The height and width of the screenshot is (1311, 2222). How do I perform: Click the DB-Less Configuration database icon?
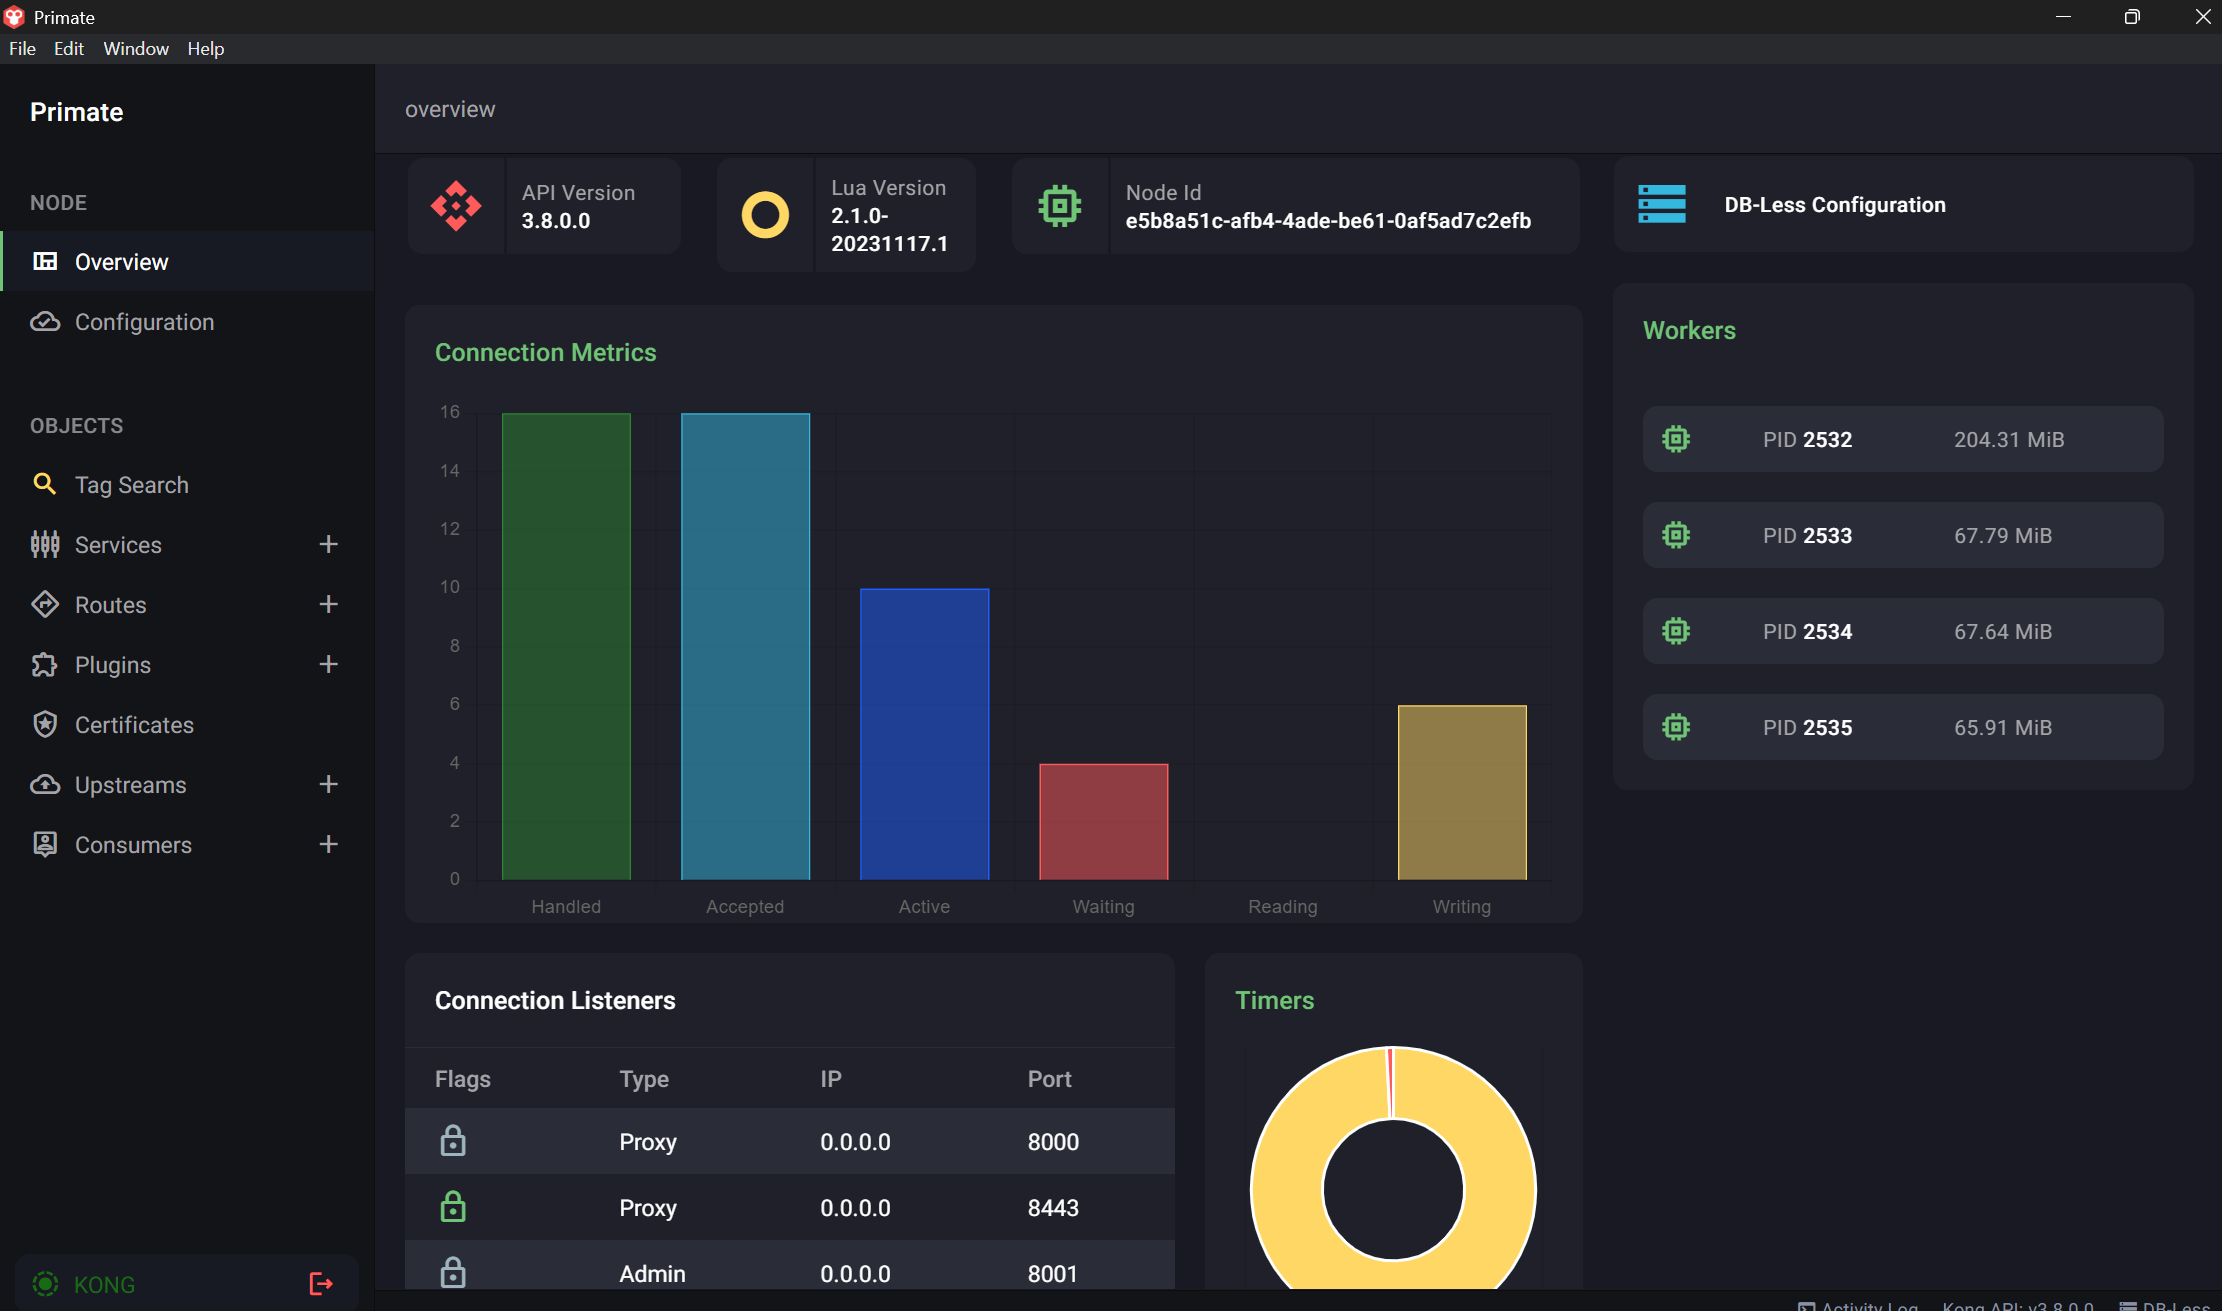(1662, 204)
